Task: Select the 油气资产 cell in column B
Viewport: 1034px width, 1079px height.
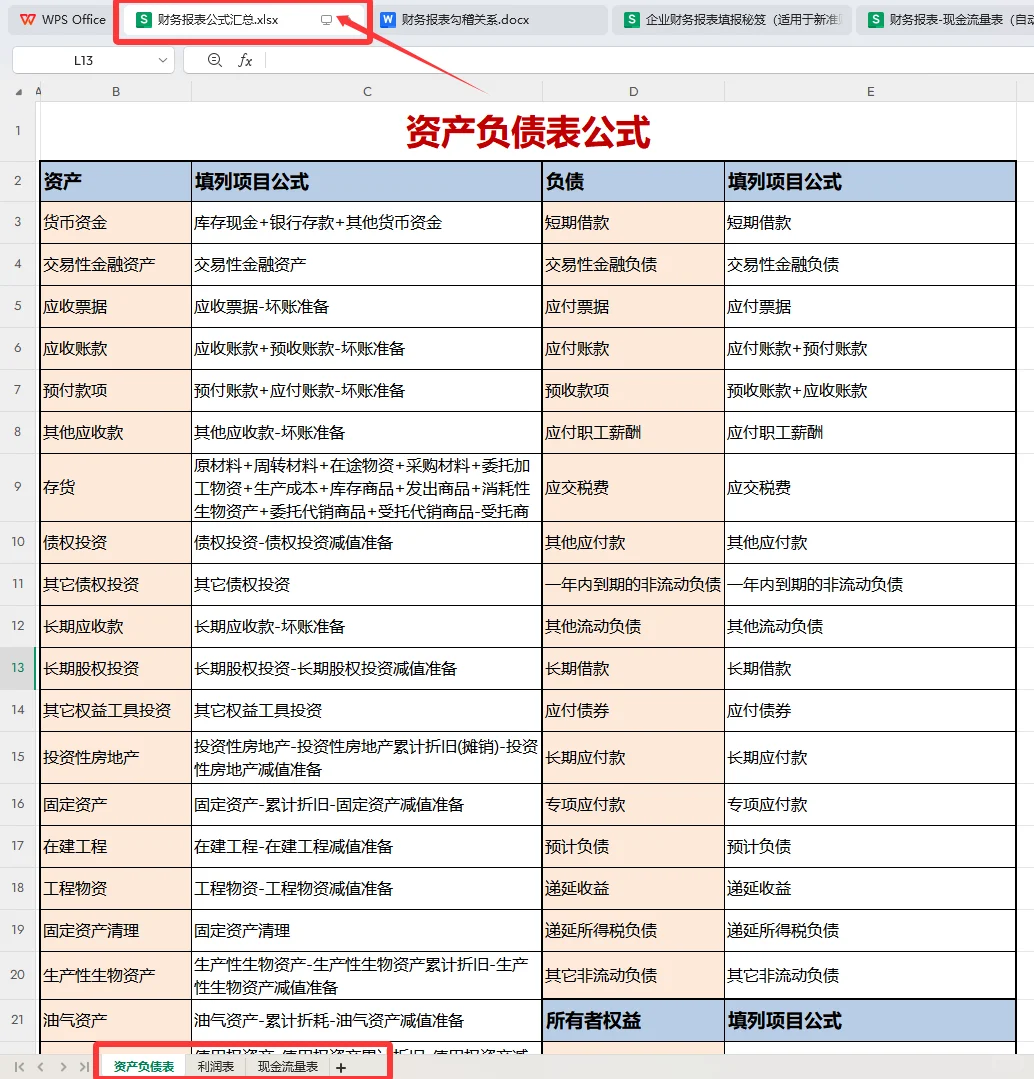Action: 116,1021
